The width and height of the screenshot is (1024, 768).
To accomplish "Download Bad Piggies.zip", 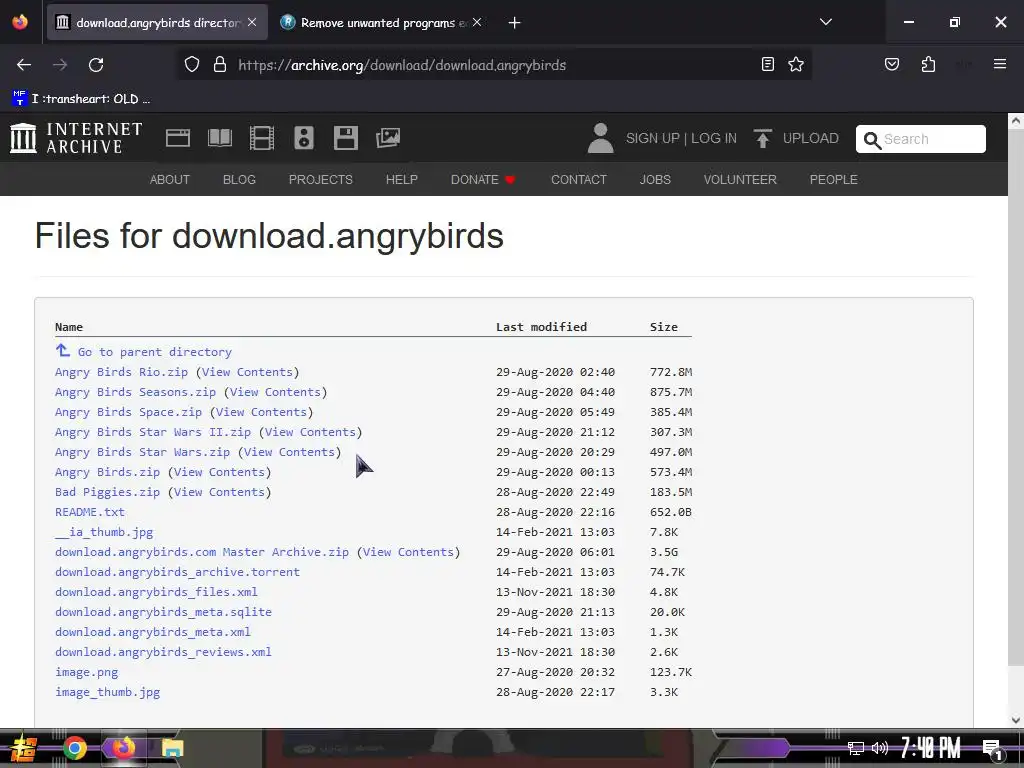I will coord(108,492).
